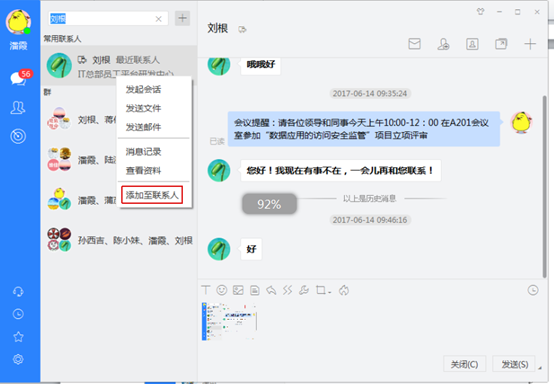Open the circular target icon in sidebar
The height and width of the screenshot is (384, 554).
[x=18, y=136]
